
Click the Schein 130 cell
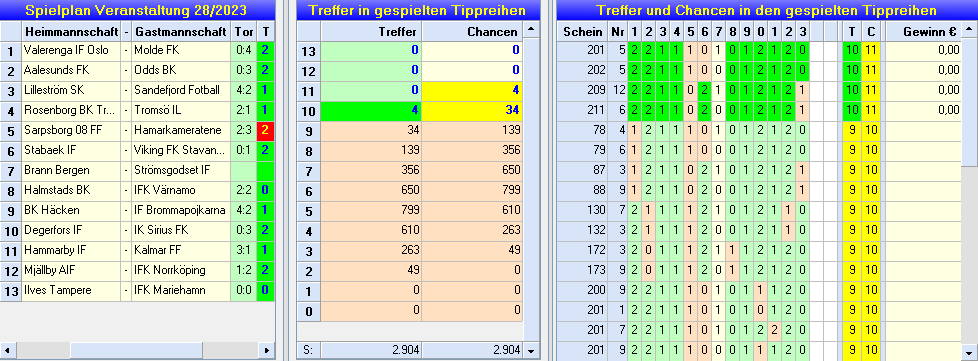pos(583,211)
